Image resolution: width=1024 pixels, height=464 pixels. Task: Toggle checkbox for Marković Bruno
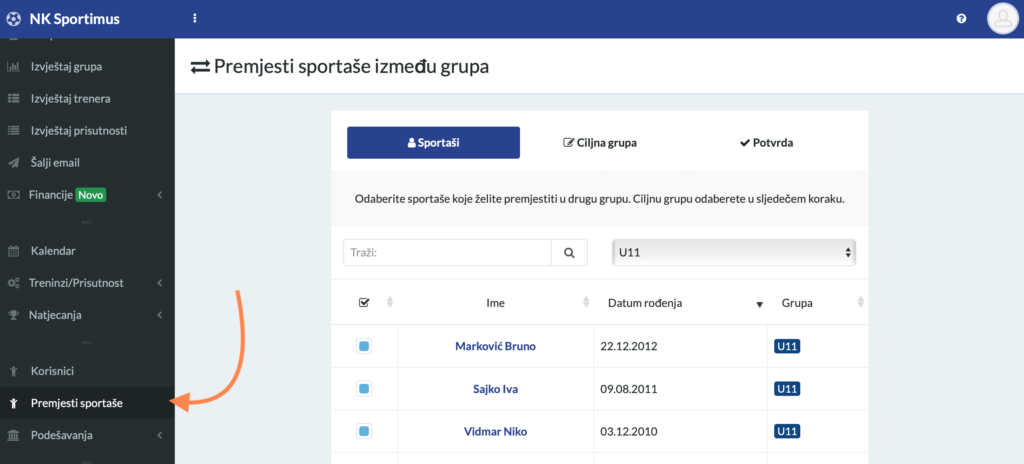point(364,346)
